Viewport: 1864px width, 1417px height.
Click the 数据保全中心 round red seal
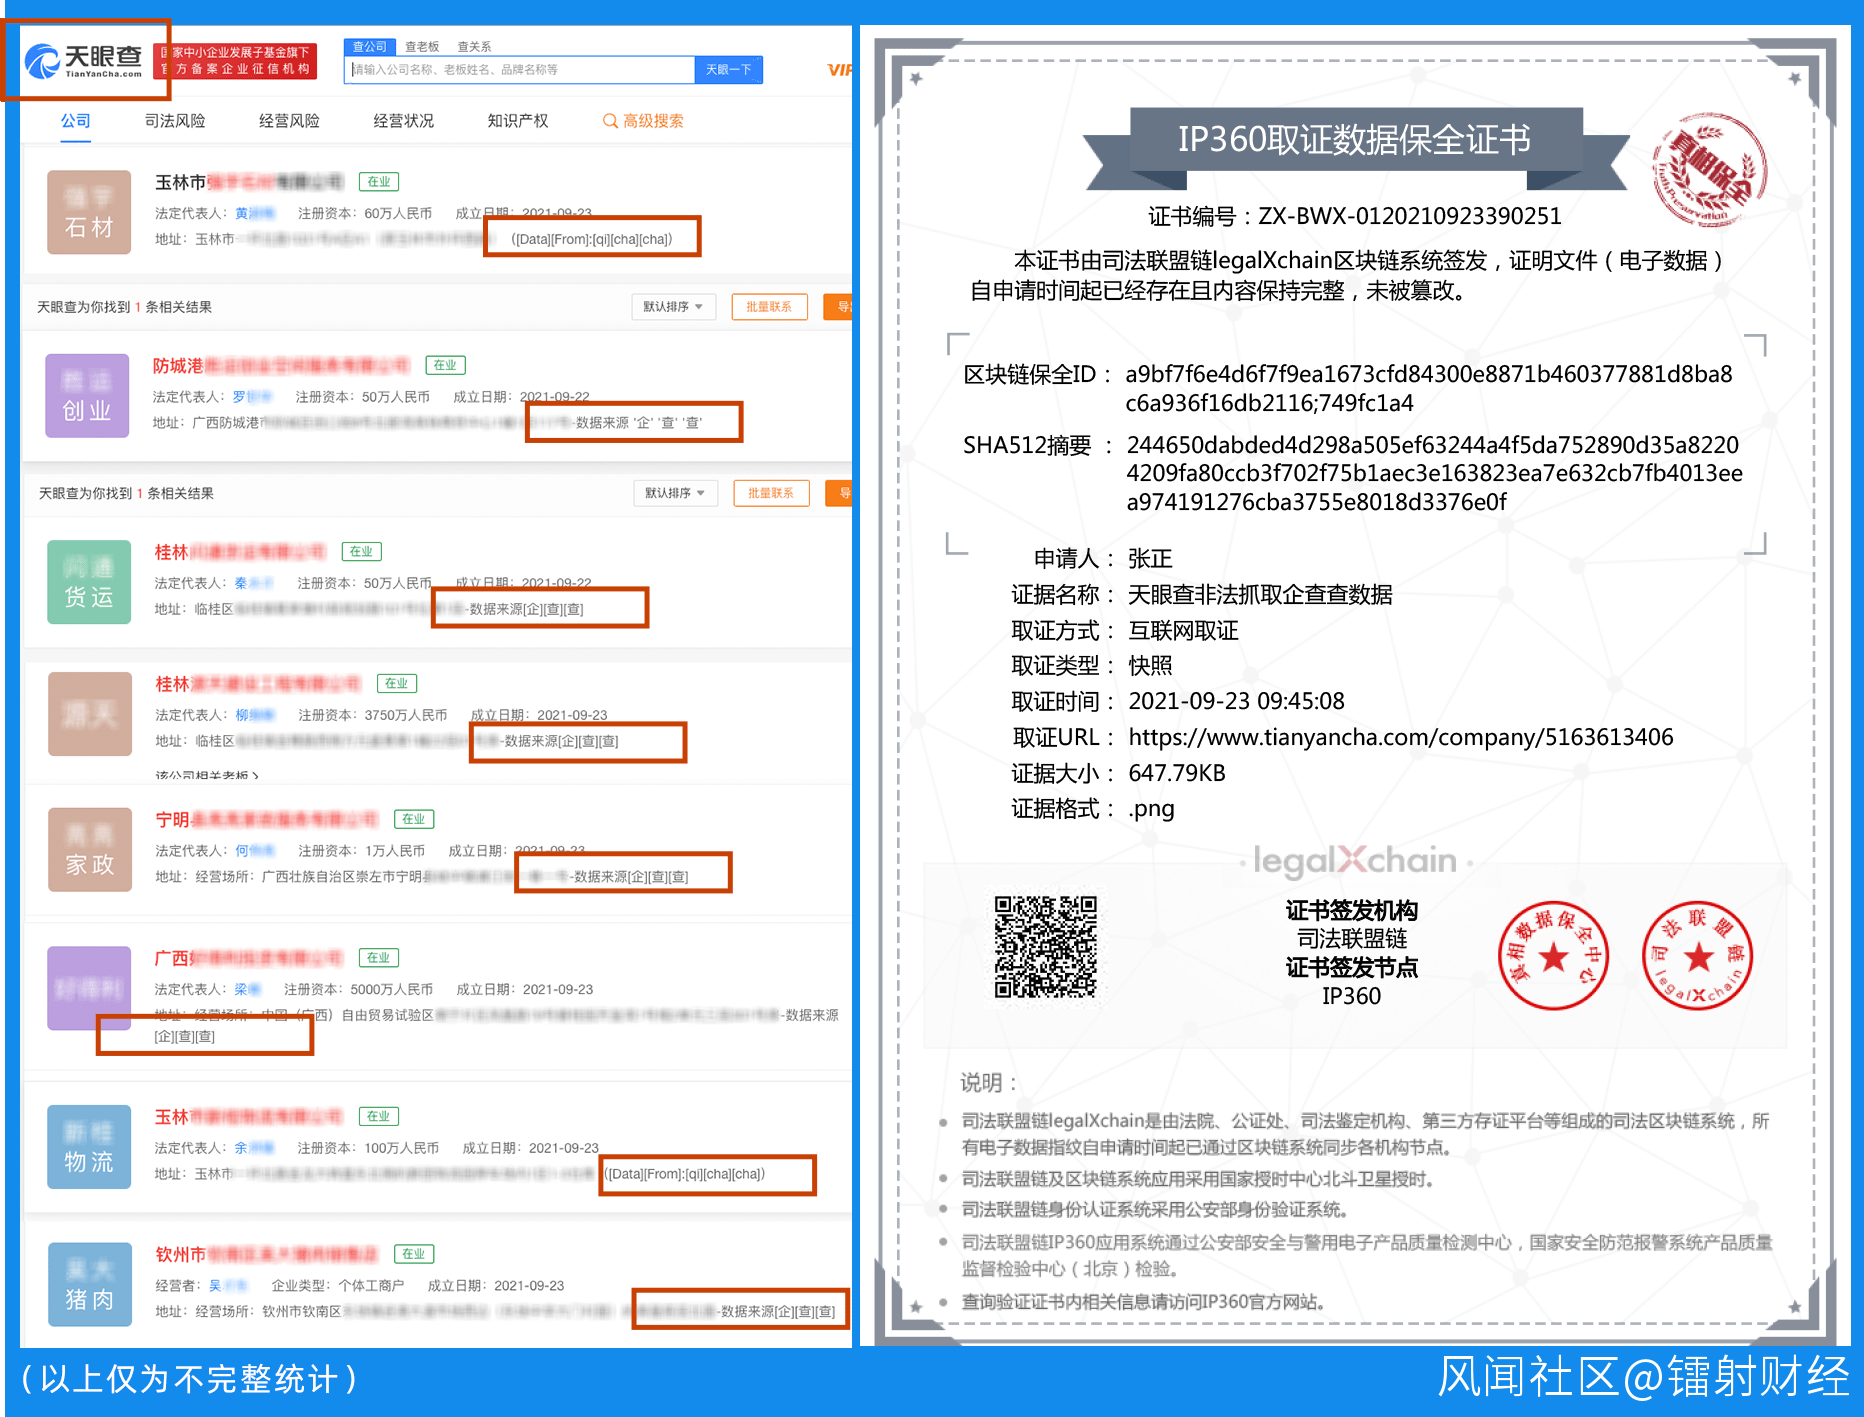click(1553, 955)
